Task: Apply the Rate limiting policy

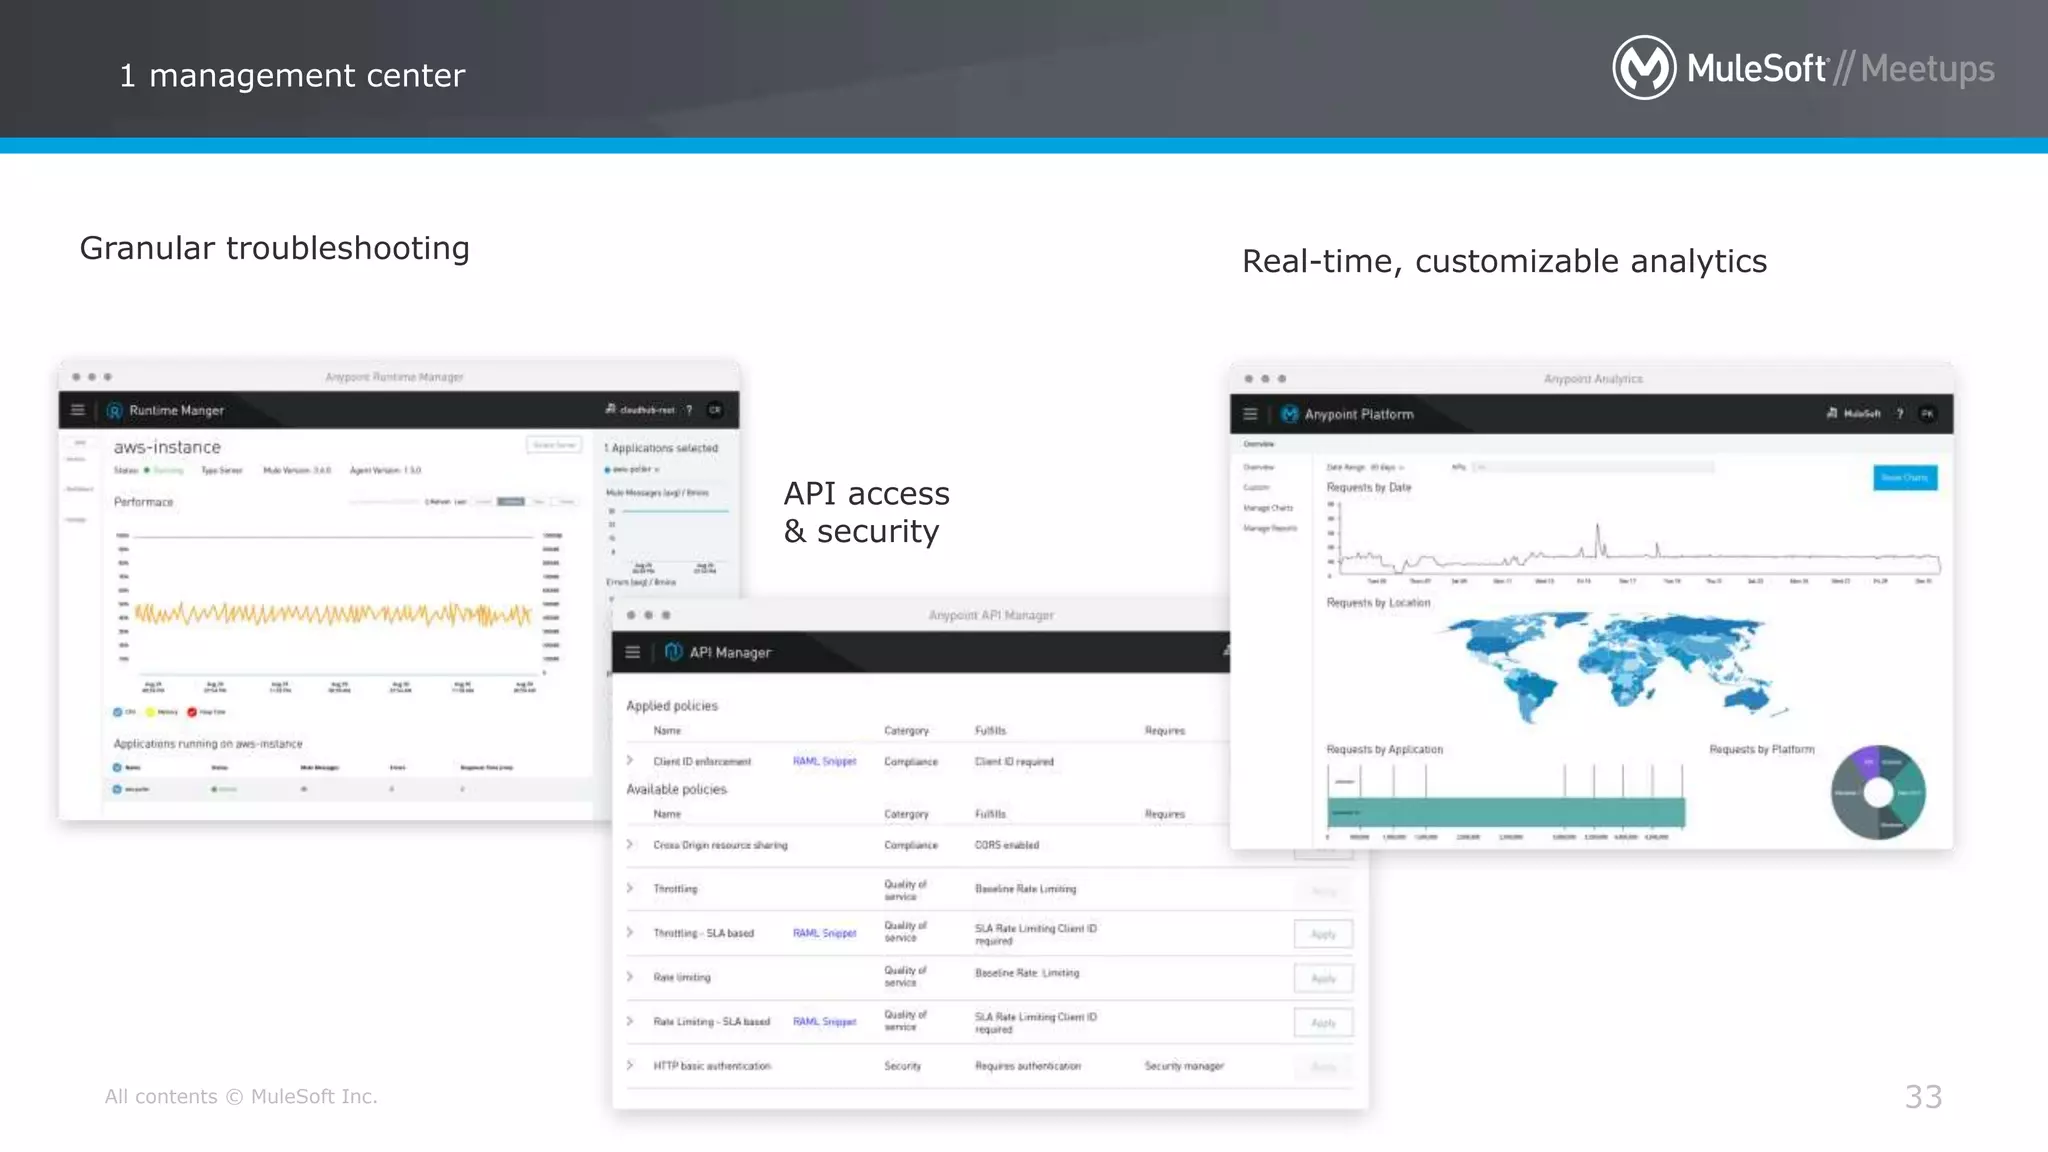Action: [1323, 978]
